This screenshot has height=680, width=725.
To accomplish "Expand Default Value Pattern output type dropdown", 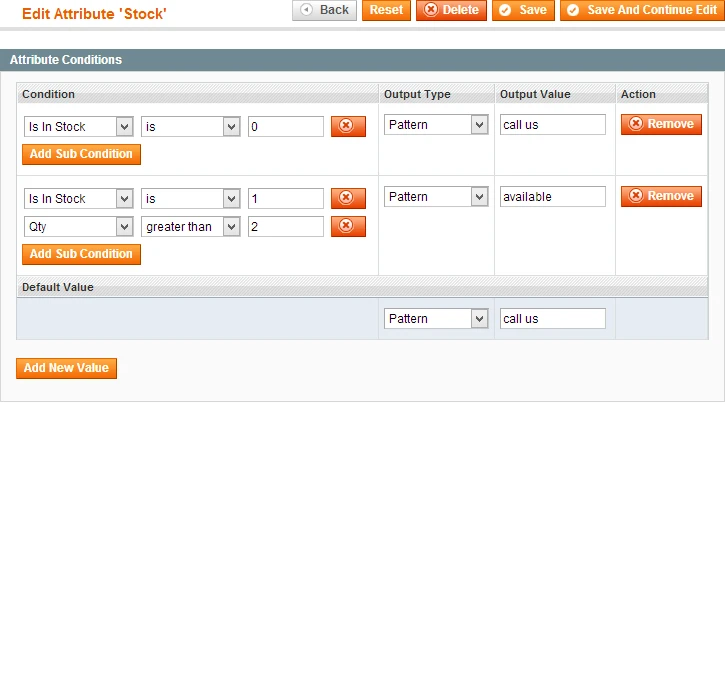I will click(x=435, y=319).
